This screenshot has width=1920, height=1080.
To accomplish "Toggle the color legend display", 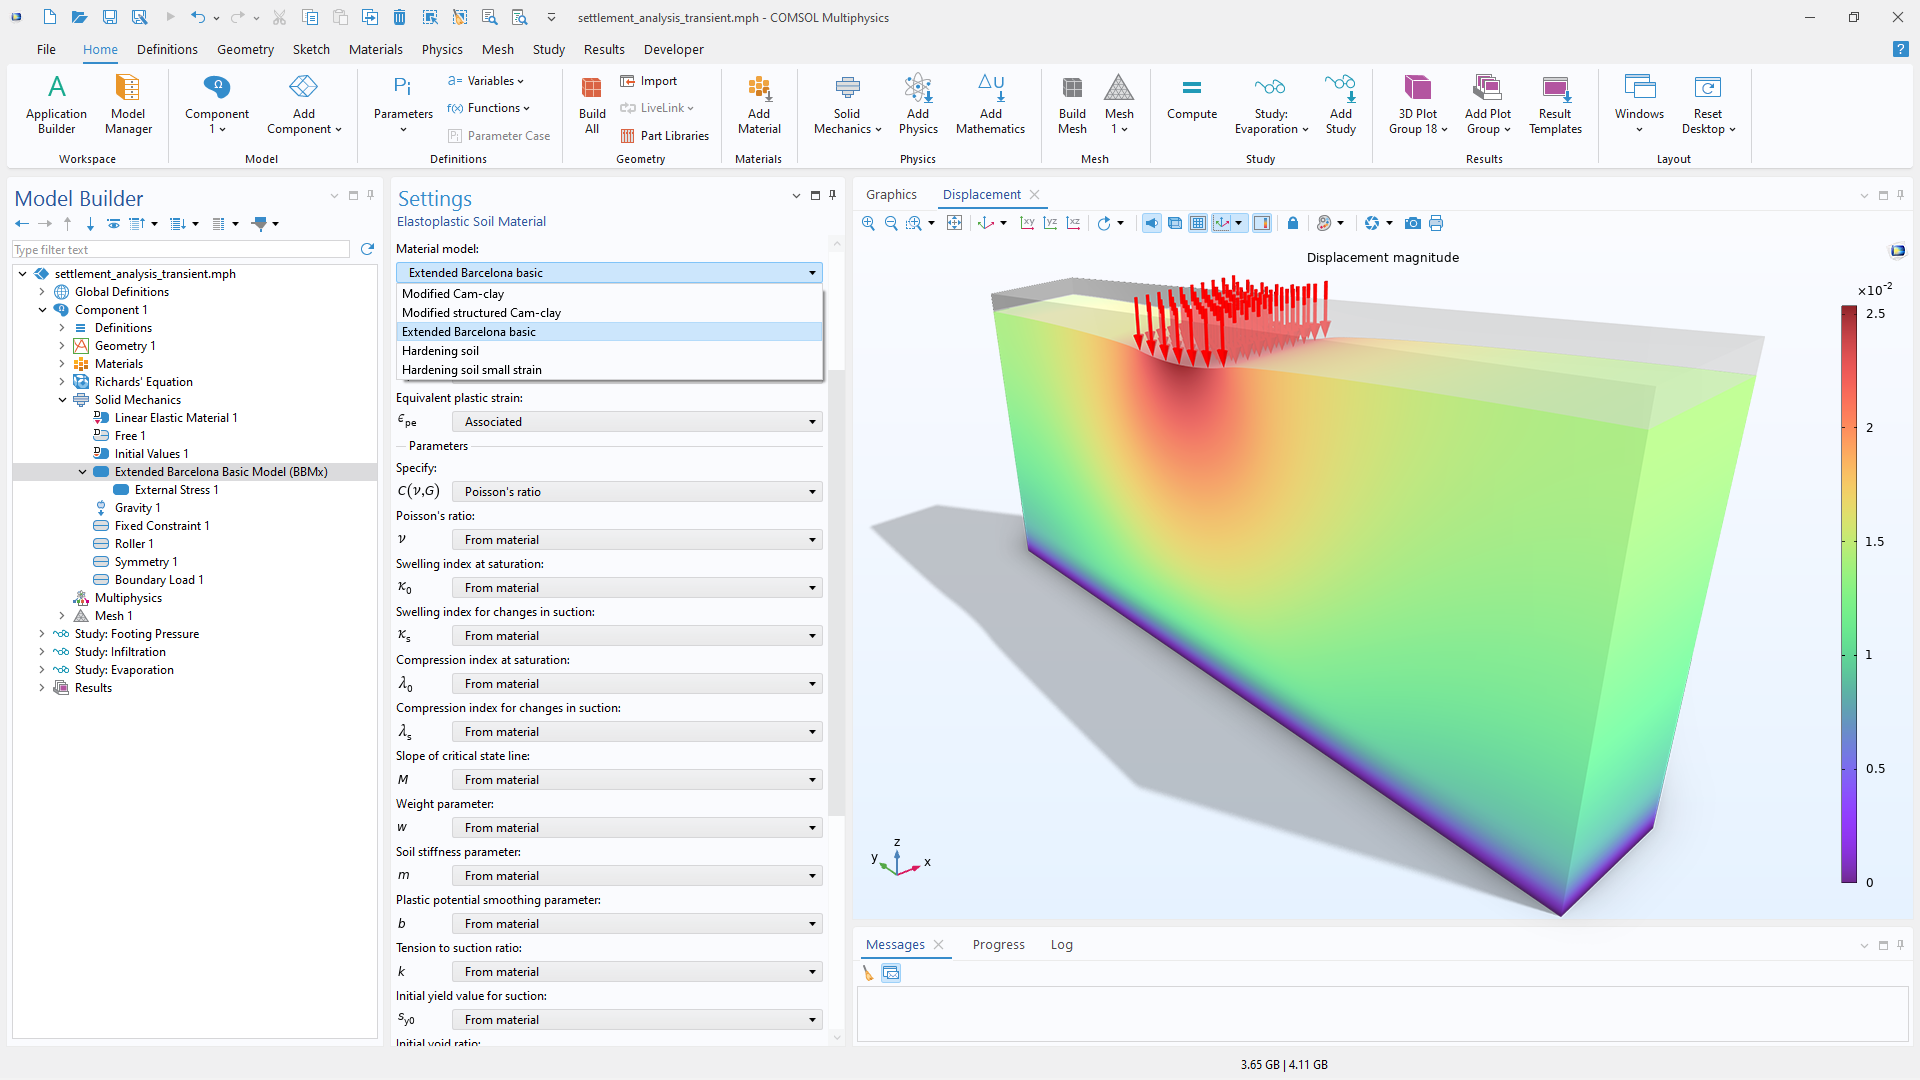I will click(x=1262, y=223).
